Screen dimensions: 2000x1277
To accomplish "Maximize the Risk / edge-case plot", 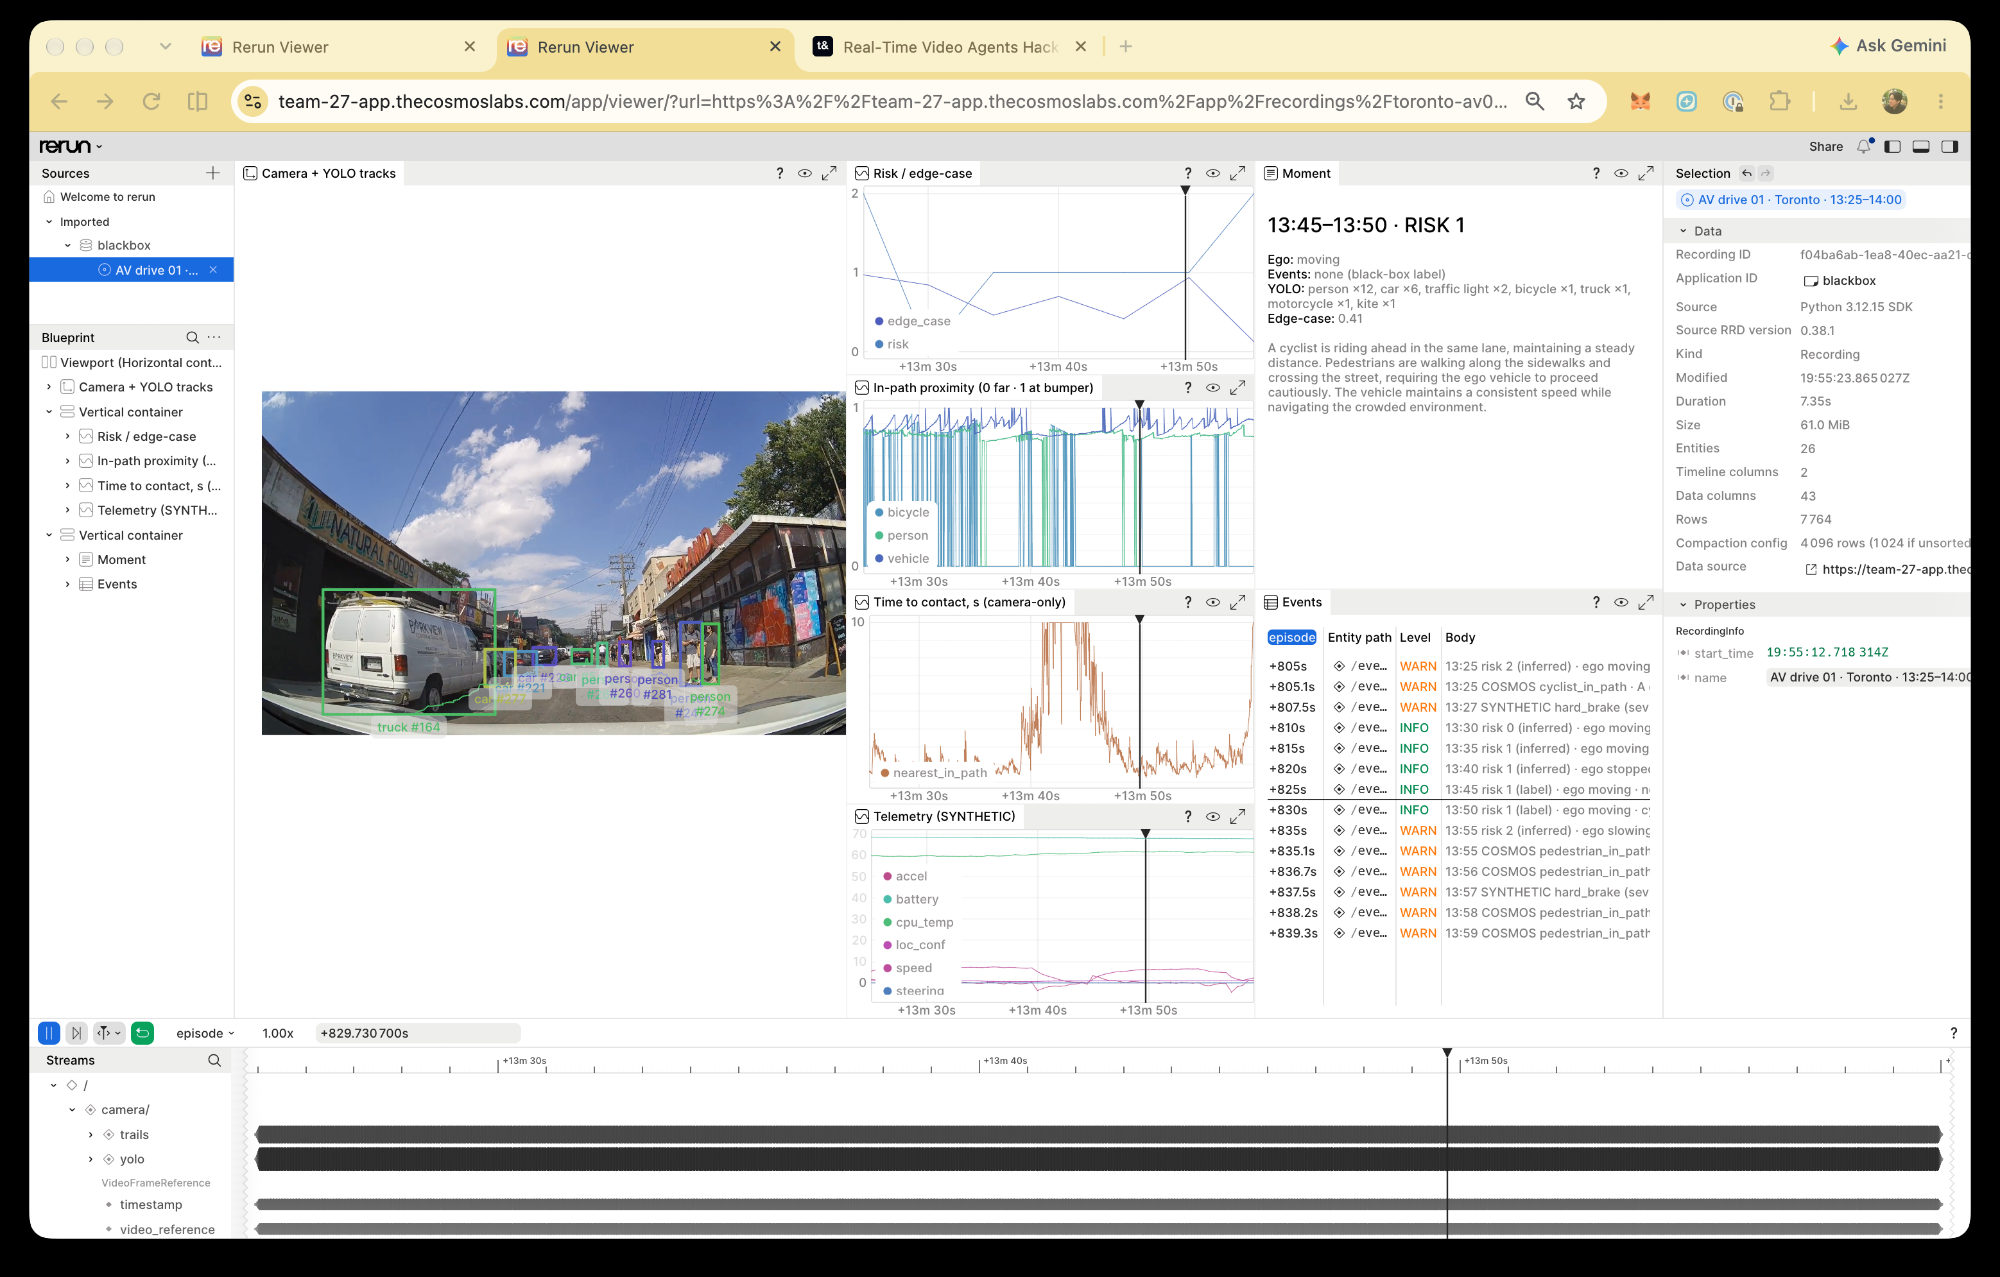I will click(1238, 174).
